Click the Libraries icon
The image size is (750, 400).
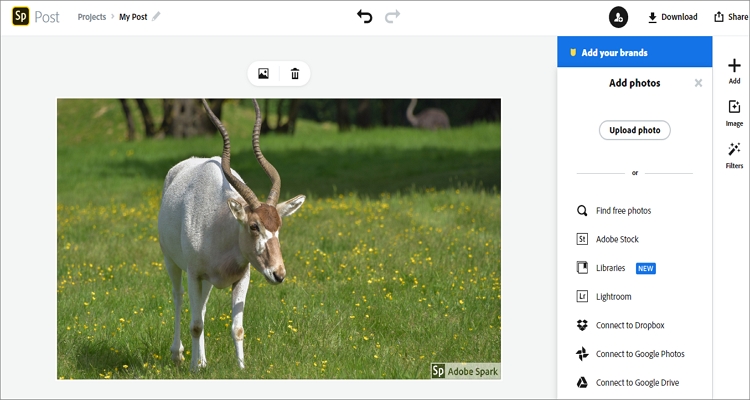(x=582, y=268)
